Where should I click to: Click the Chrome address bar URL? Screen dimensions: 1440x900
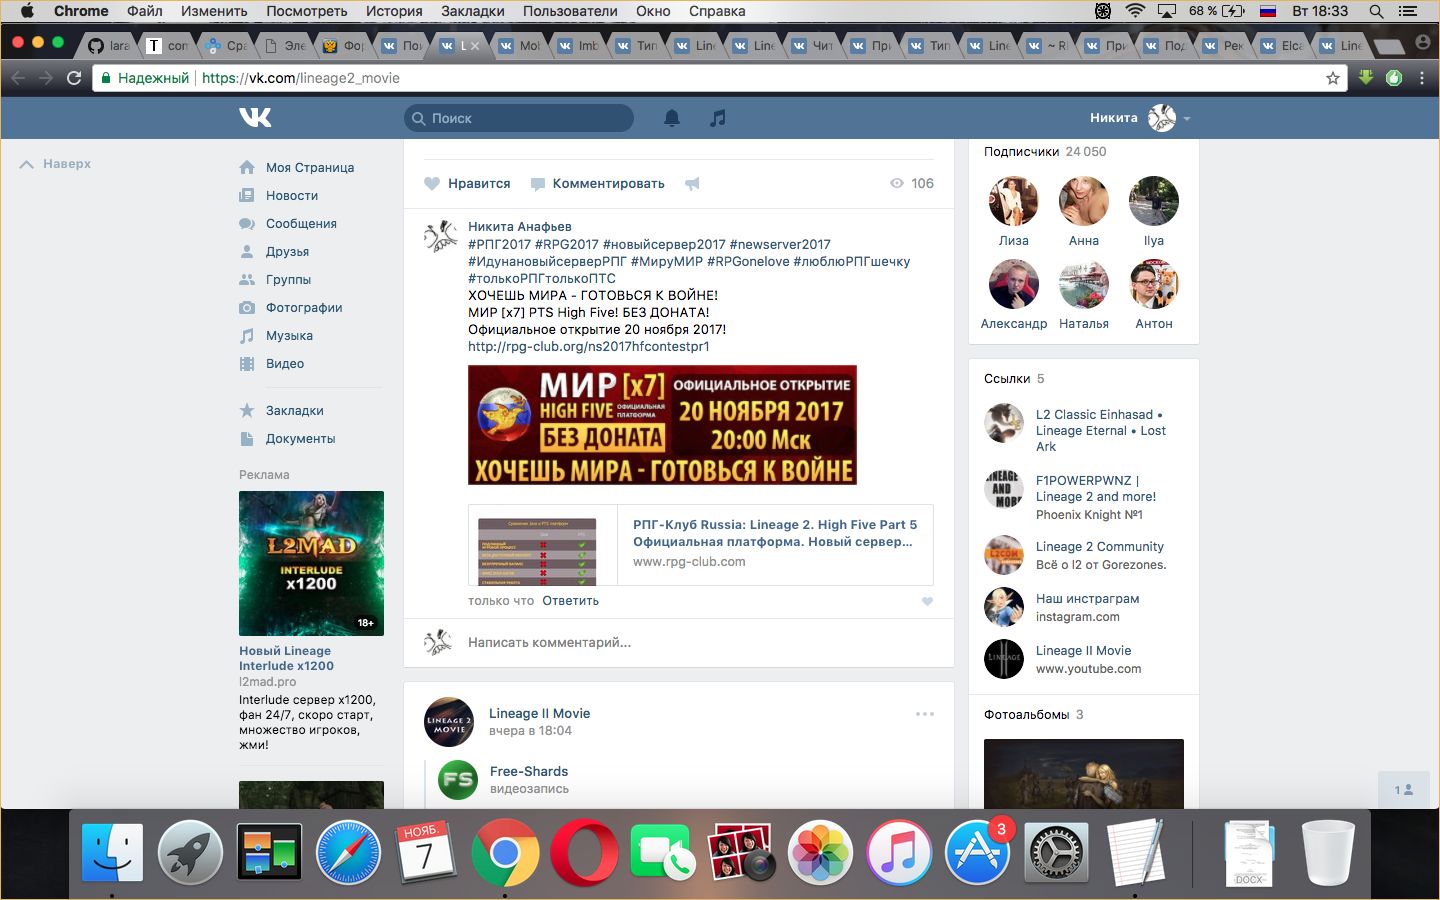[300, 78]
